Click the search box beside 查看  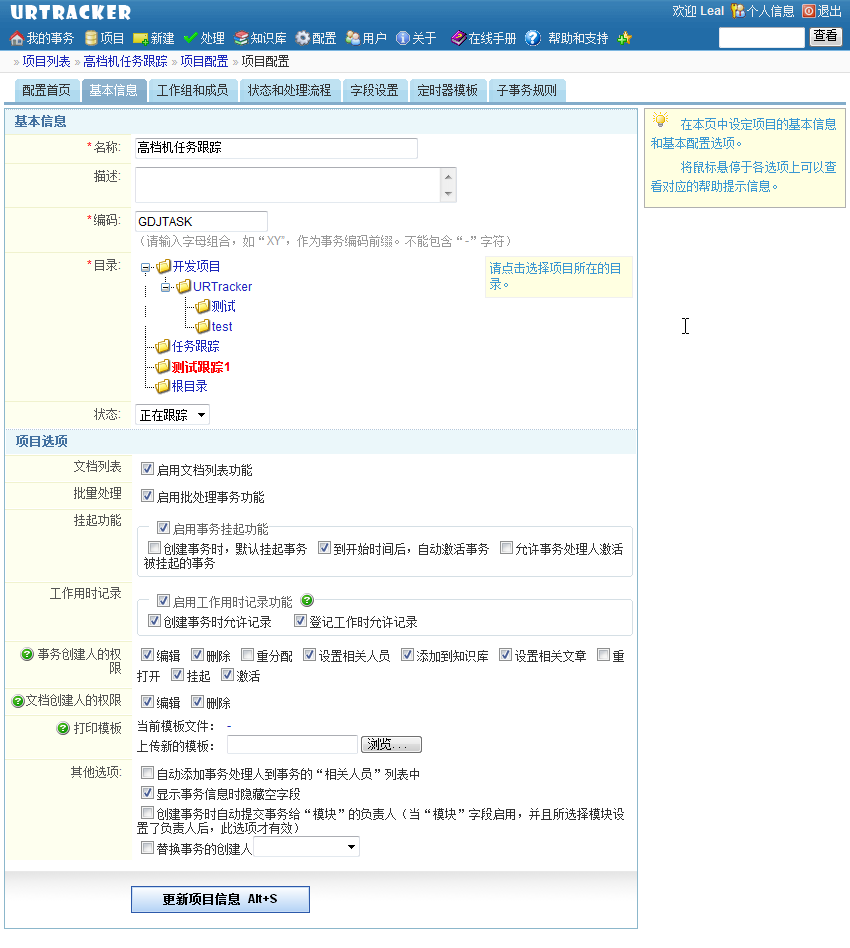click(x=762, y=37)
